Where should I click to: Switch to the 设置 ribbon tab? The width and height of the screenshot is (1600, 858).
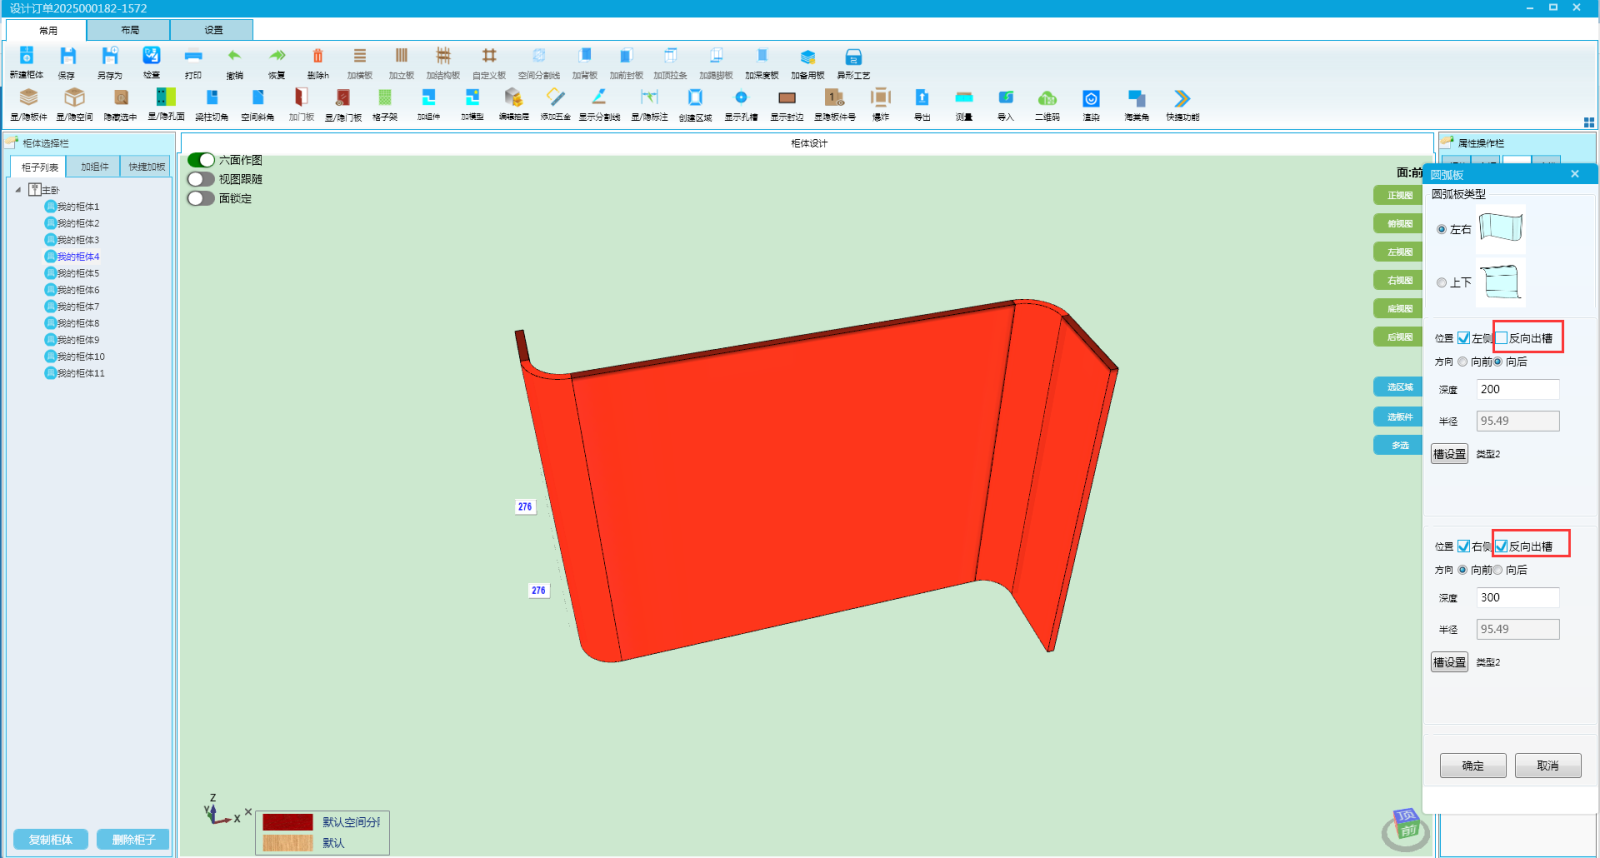click(x=214, y=30)
